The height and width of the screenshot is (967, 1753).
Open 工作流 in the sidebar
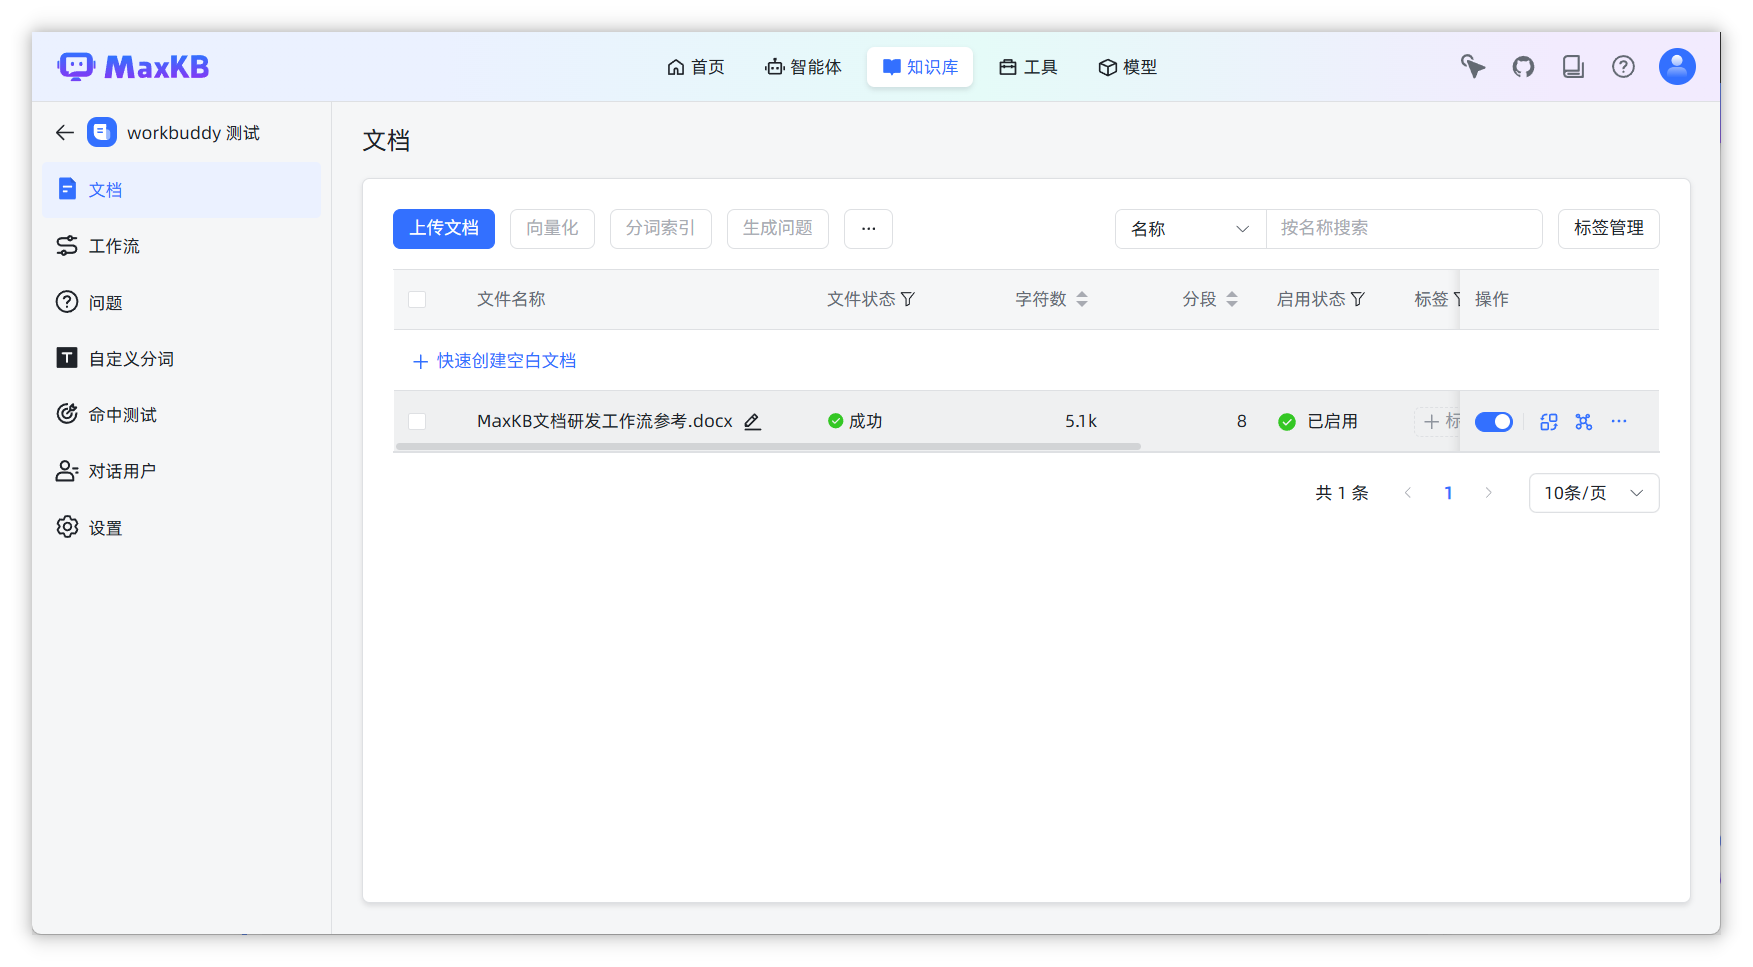[182, 246]
